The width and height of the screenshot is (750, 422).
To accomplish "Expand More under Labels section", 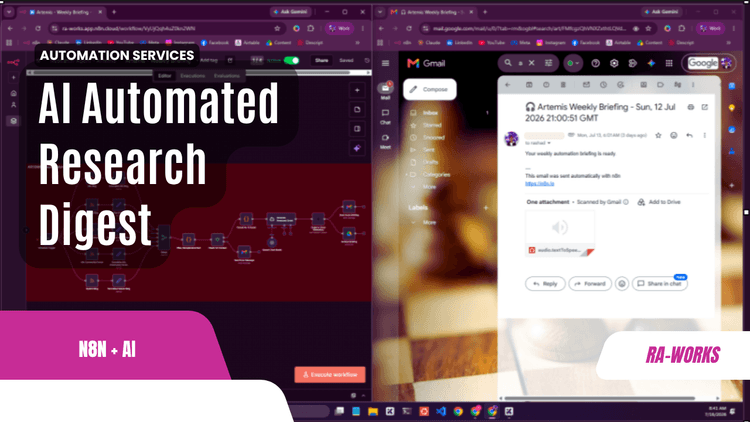I will [x=429, y=222].
